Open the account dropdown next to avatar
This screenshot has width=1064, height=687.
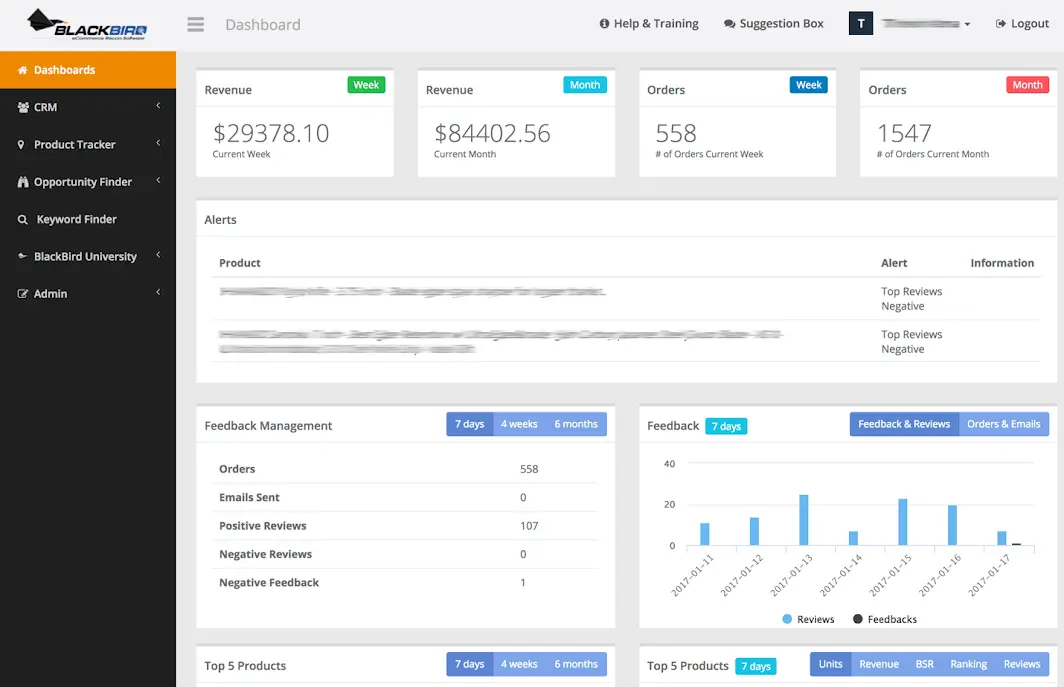(x=967, y=22)
